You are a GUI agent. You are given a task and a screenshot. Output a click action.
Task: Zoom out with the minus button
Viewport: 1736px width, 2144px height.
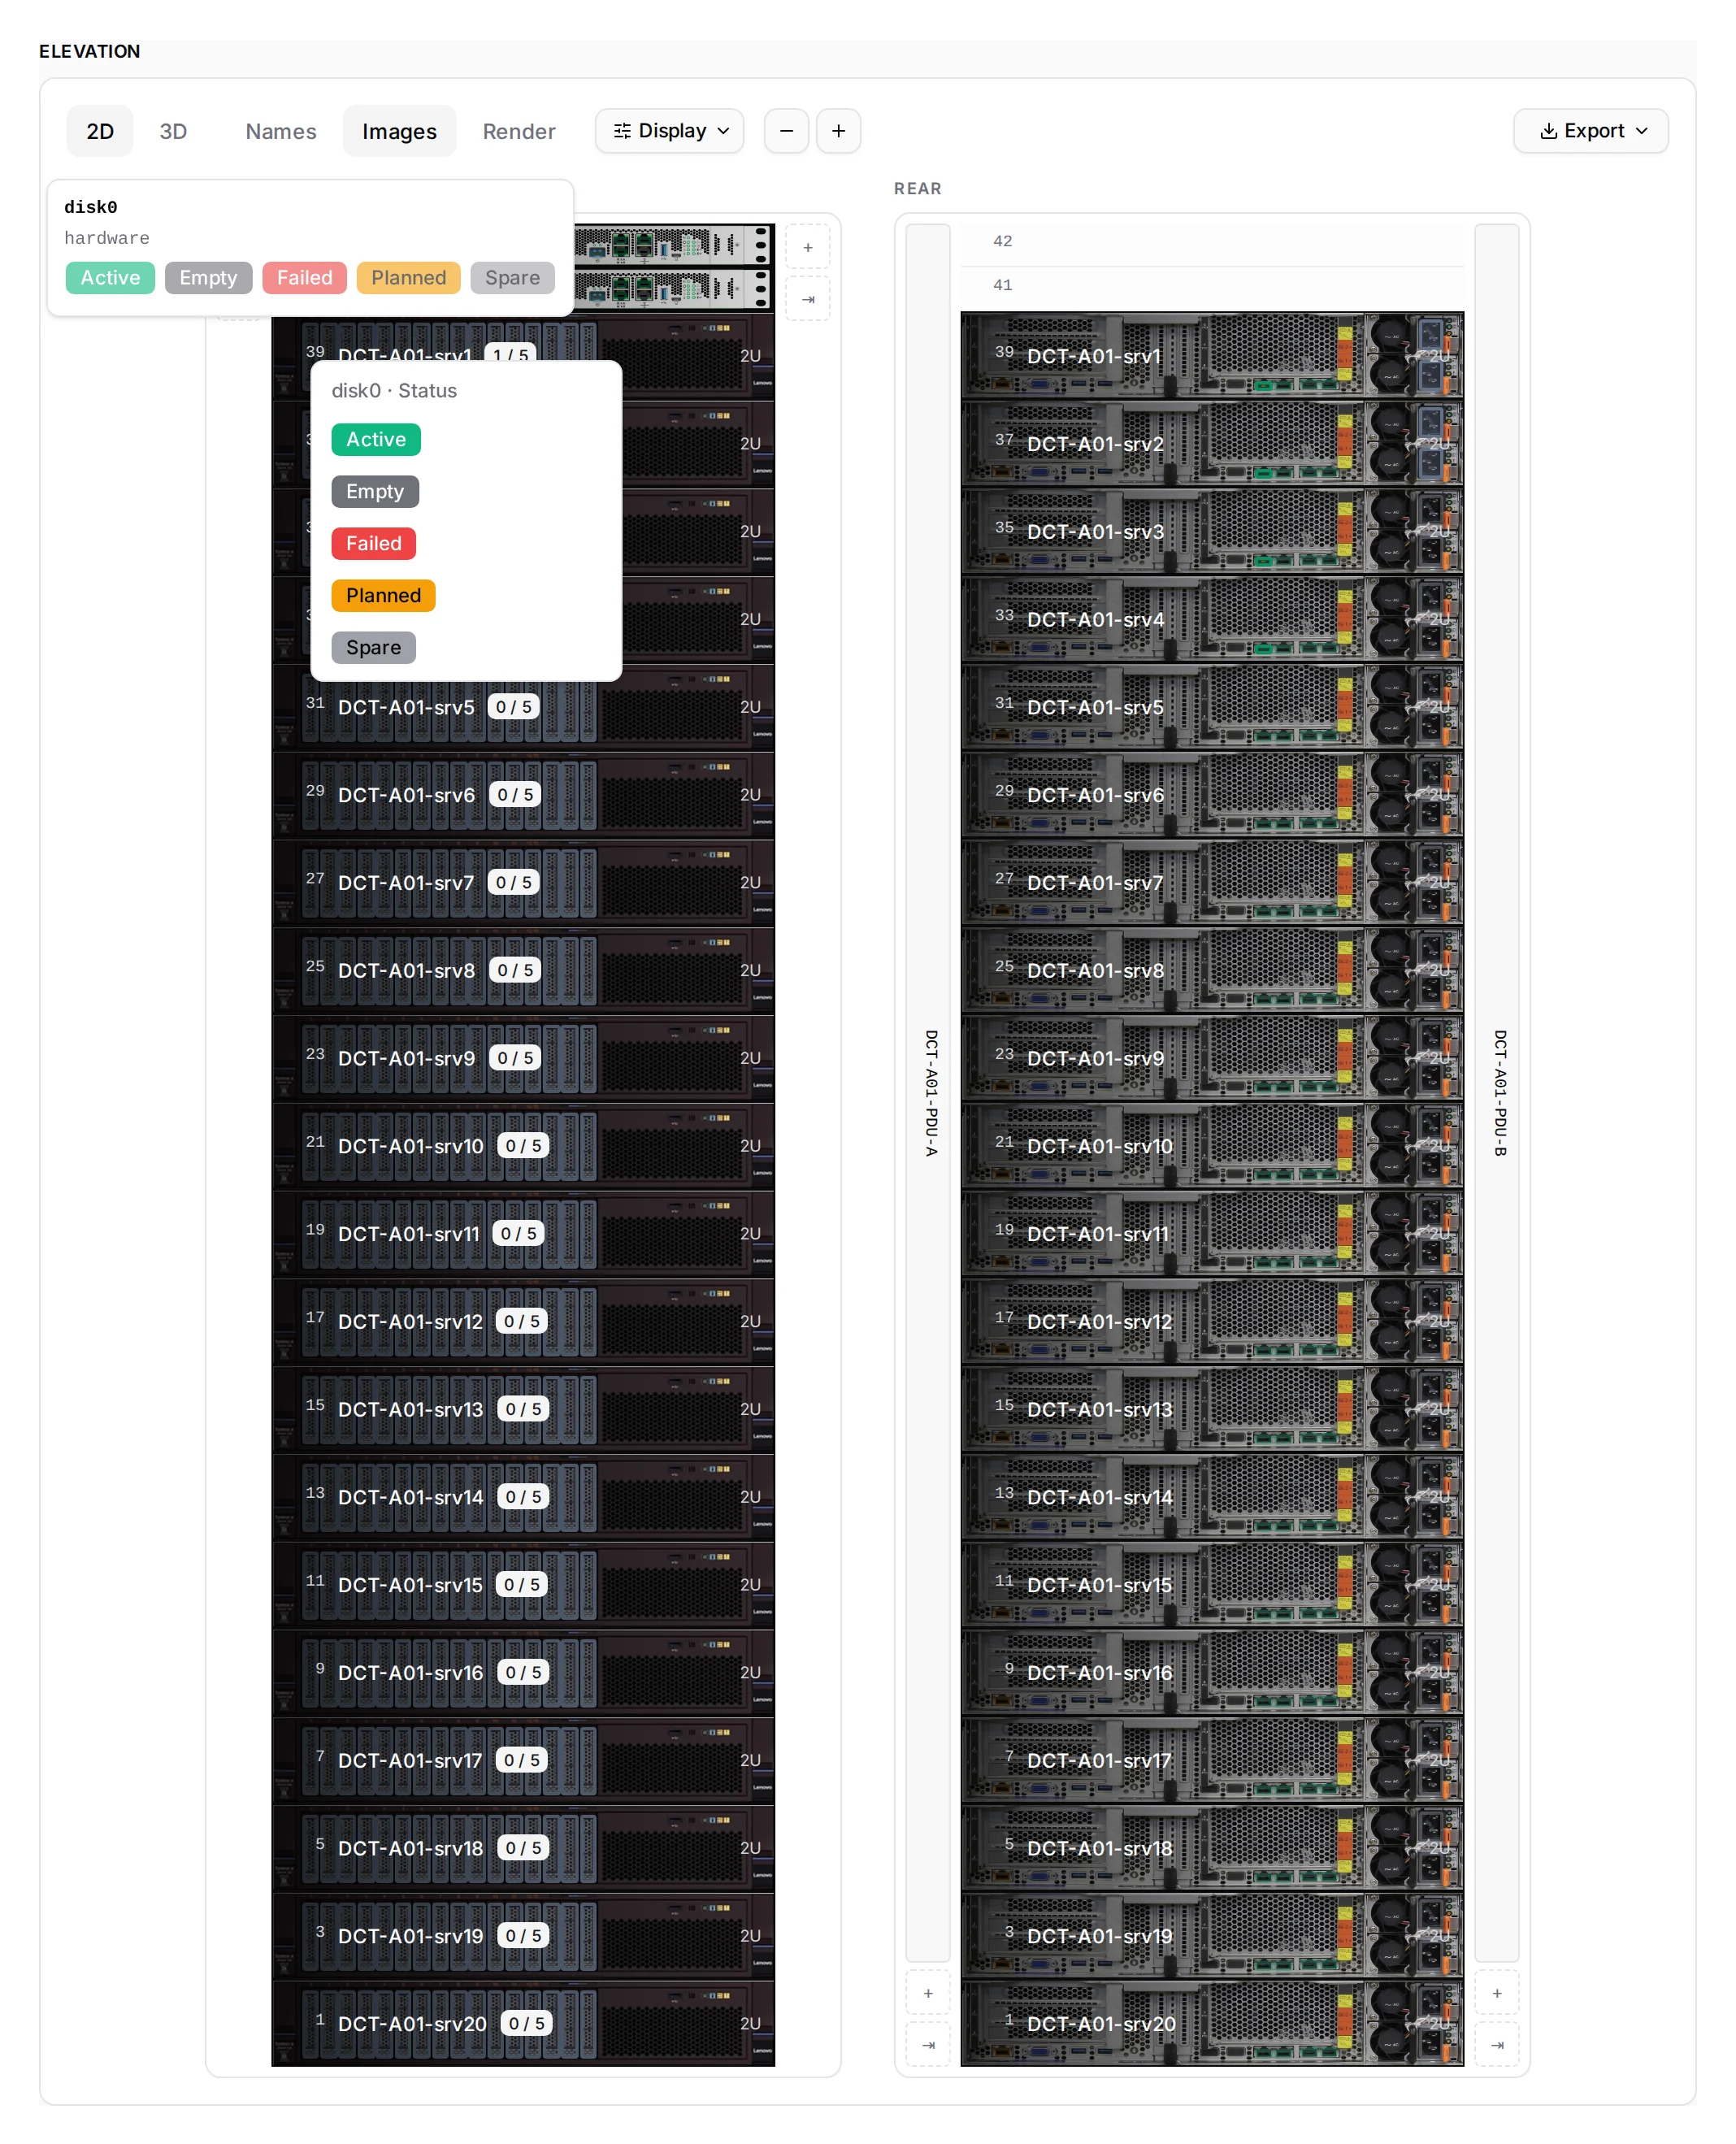click(786, 131)
